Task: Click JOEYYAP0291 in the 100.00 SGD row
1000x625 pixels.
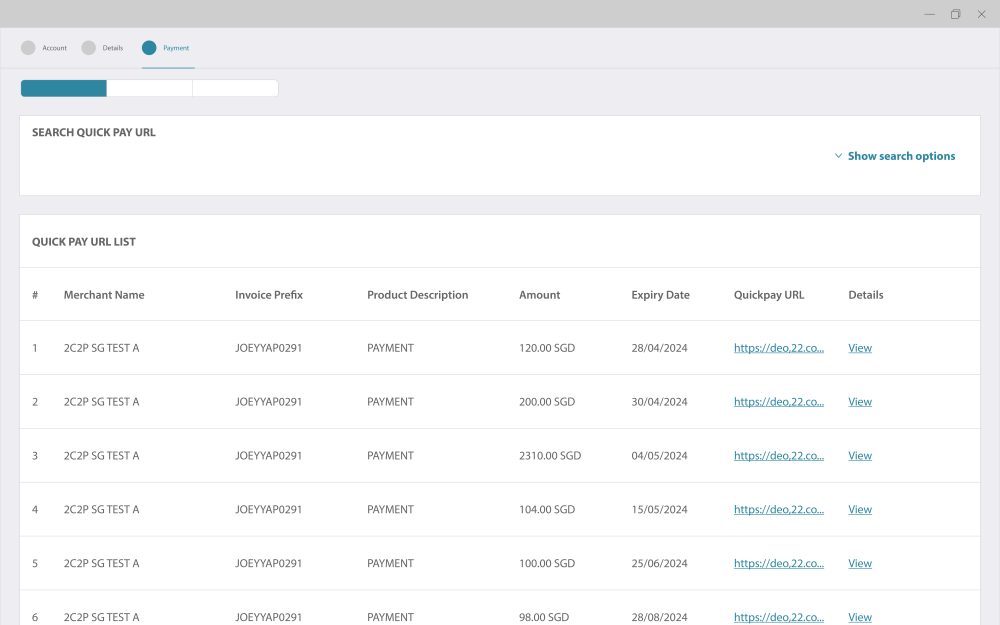Action: tap(268, 564)
